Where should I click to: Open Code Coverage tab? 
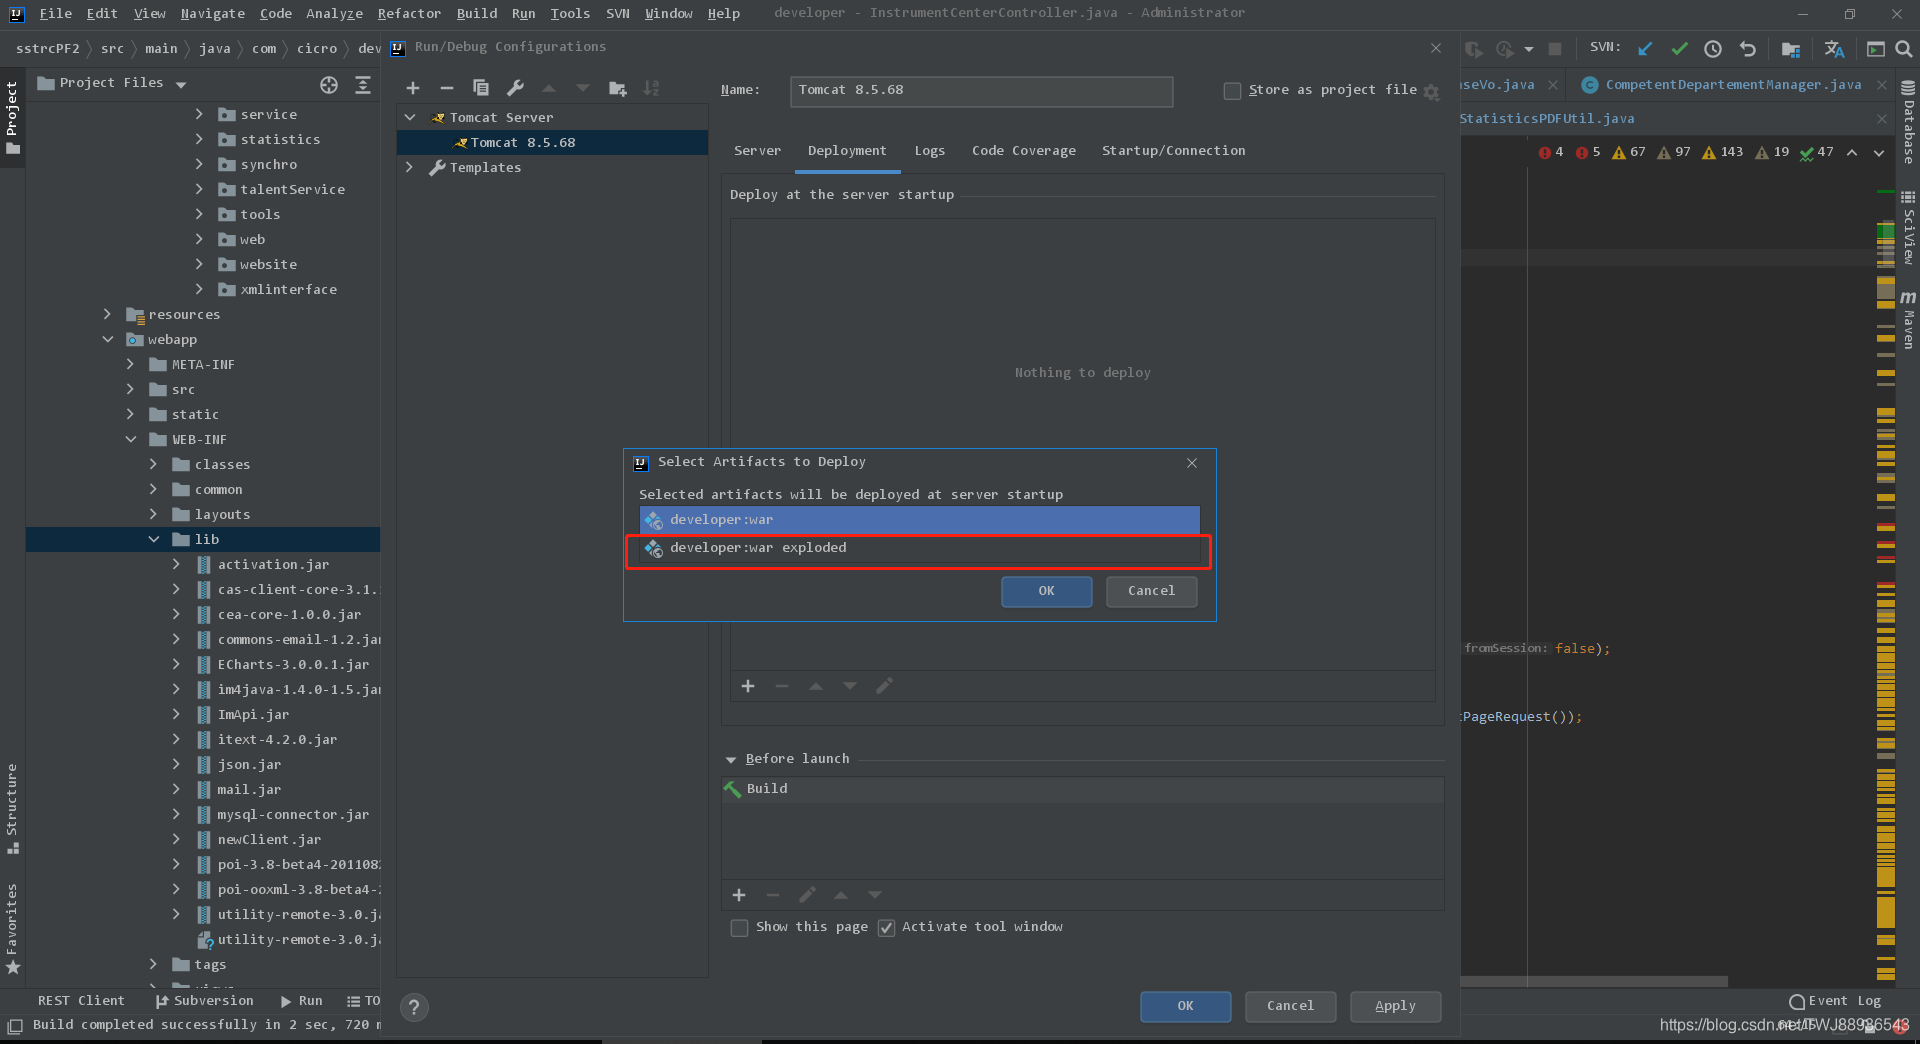point(1024,151)
